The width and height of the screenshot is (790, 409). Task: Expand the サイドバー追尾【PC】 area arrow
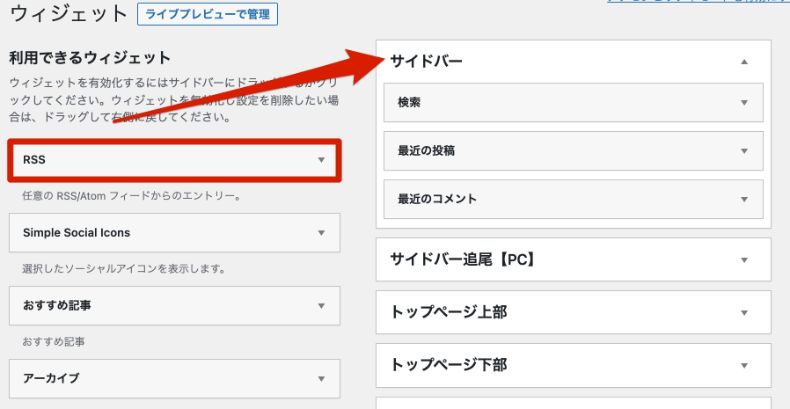744,260
